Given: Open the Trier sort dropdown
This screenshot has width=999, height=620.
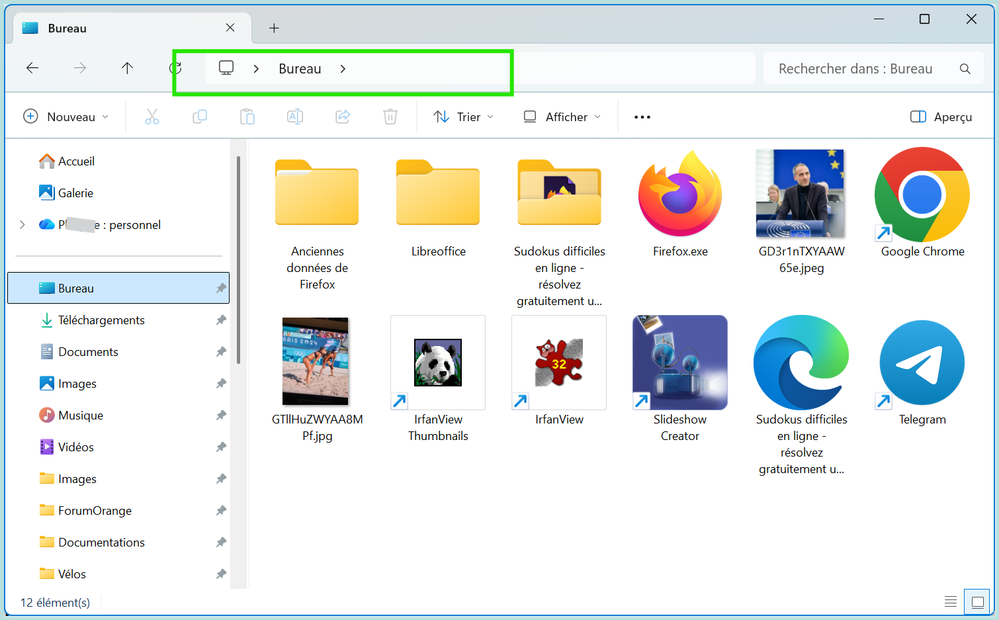Looking at the screenshot, I should tap(463, 117).
